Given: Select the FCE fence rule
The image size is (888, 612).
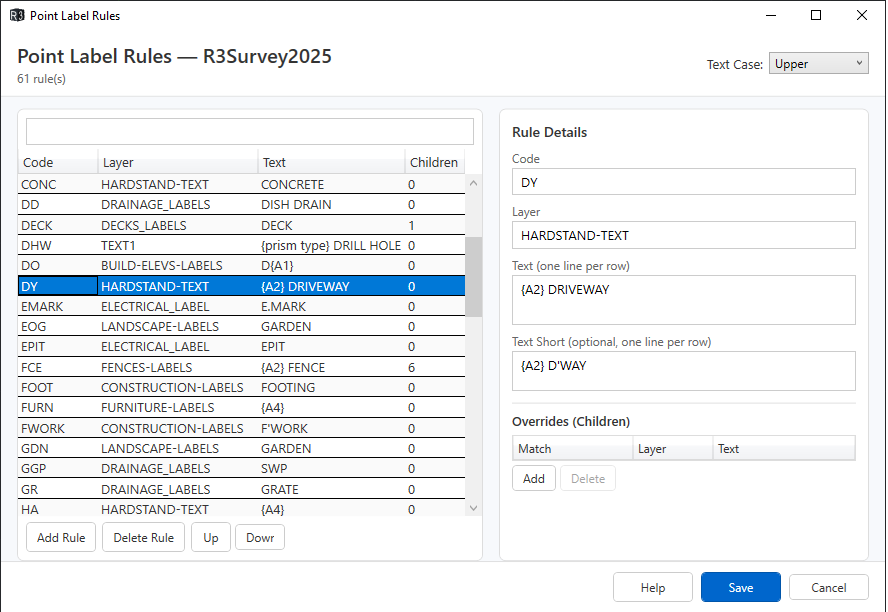Looking at the screenshot, I should [x=242, y=367].
